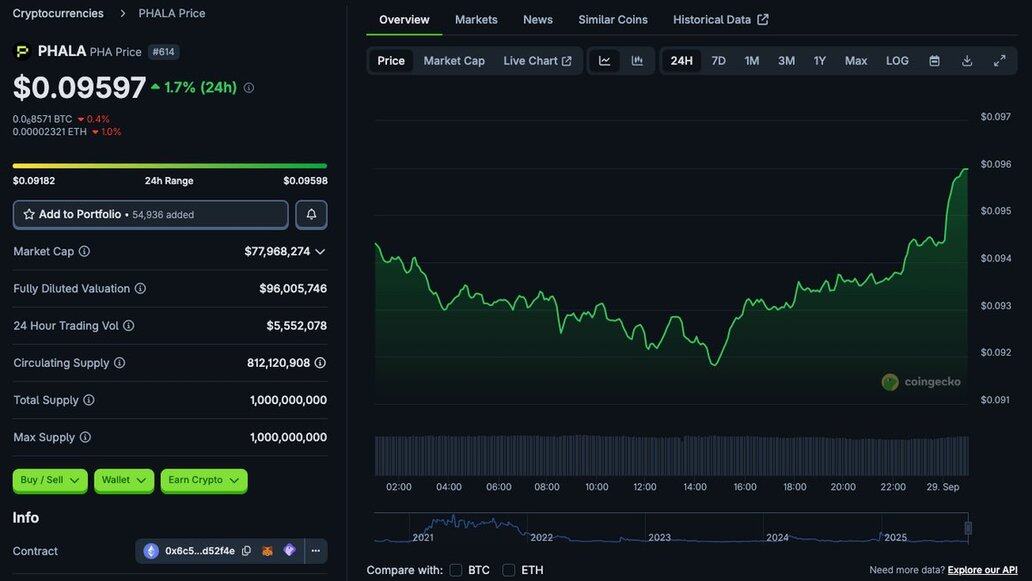Open the Earn Crypto dropdown
Screen dimensions: 1032x581
tap(204, 480)
